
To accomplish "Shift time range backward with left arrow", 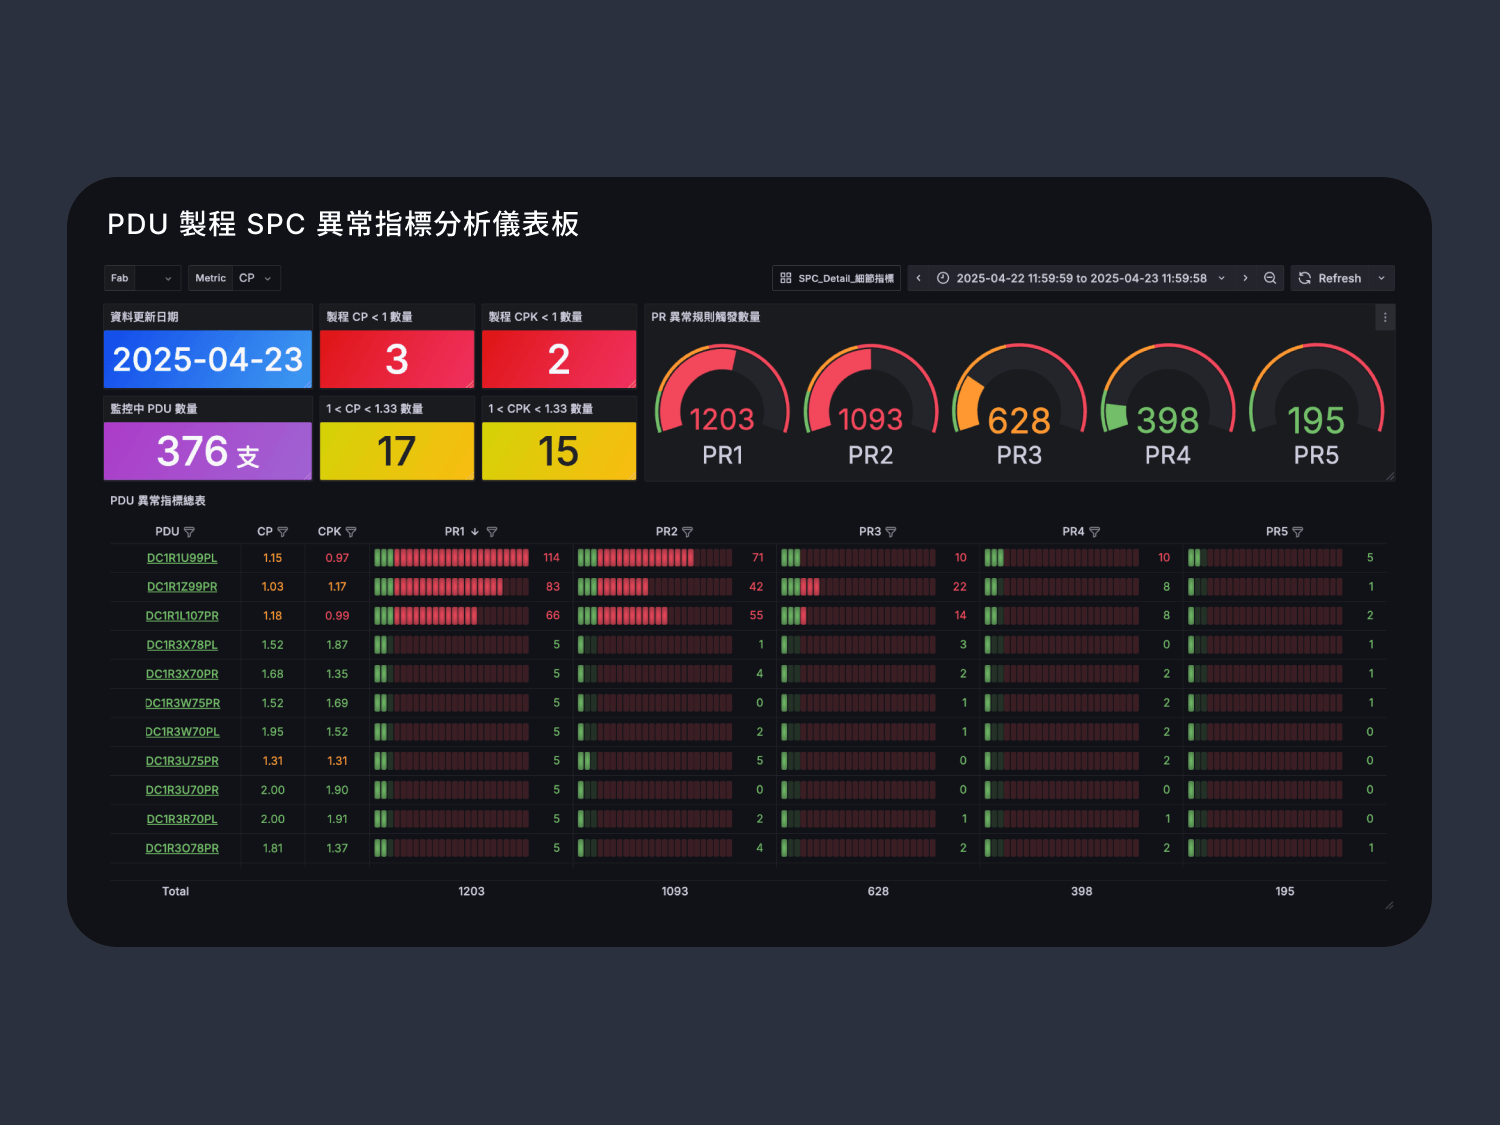I will (919, 278).
